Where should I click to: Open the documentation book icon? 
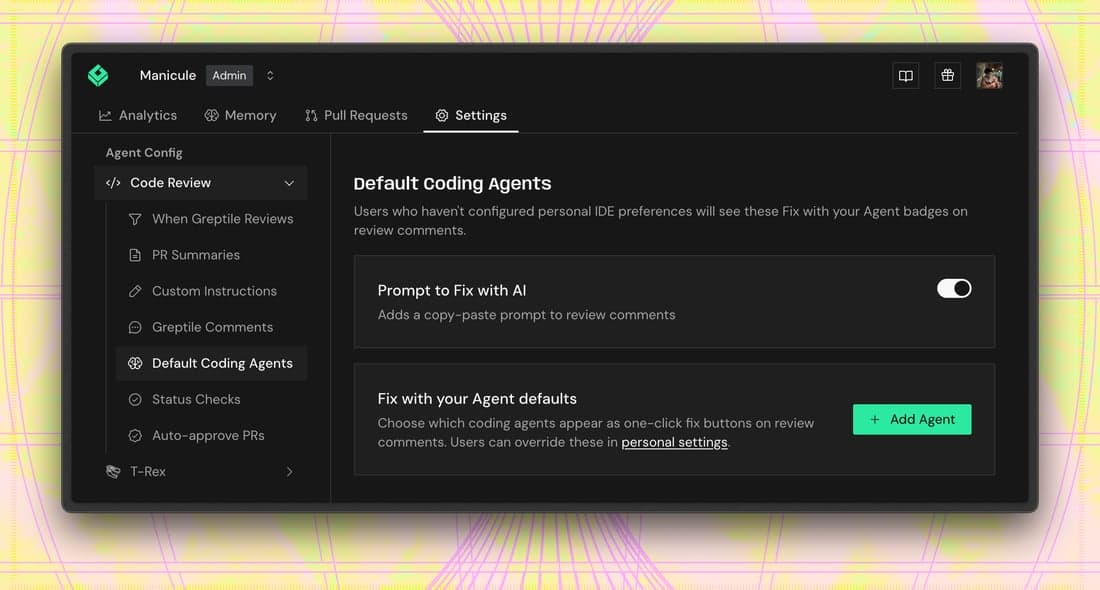(x=906, y=76)
